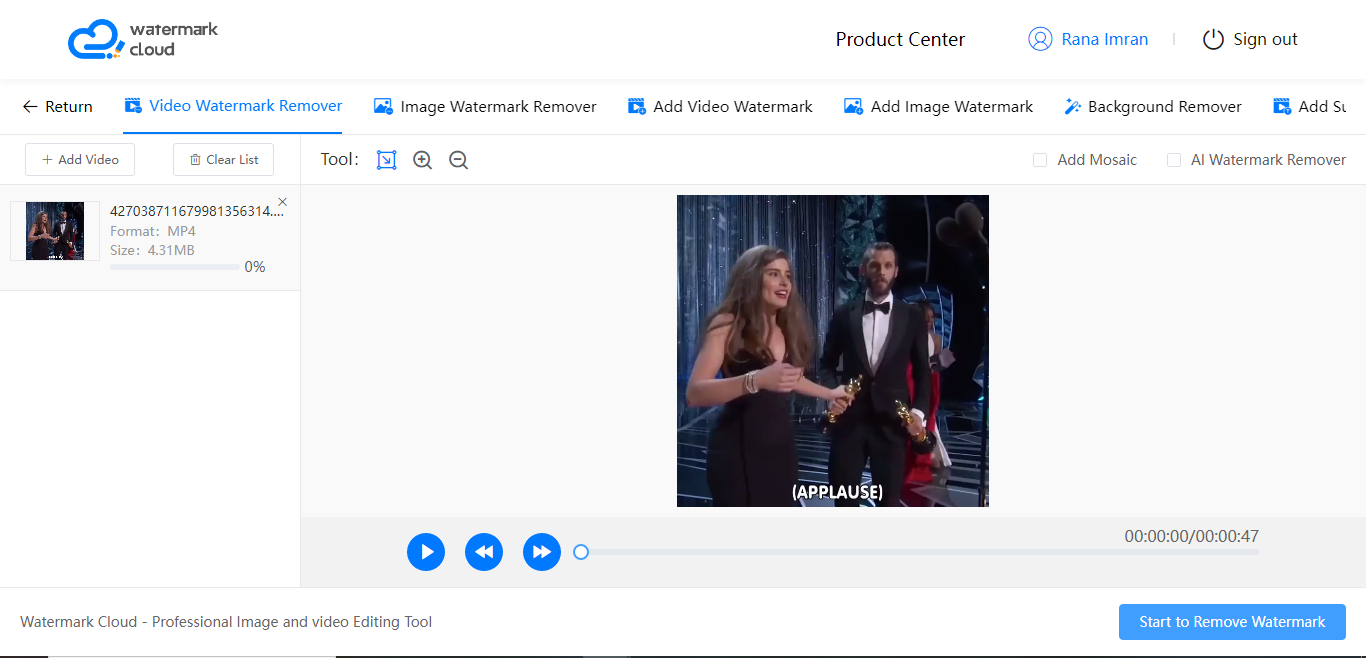This screenshot has height=658, width=1366.
Task: Click the Sign out text
Action: (x=1265, y=39)
